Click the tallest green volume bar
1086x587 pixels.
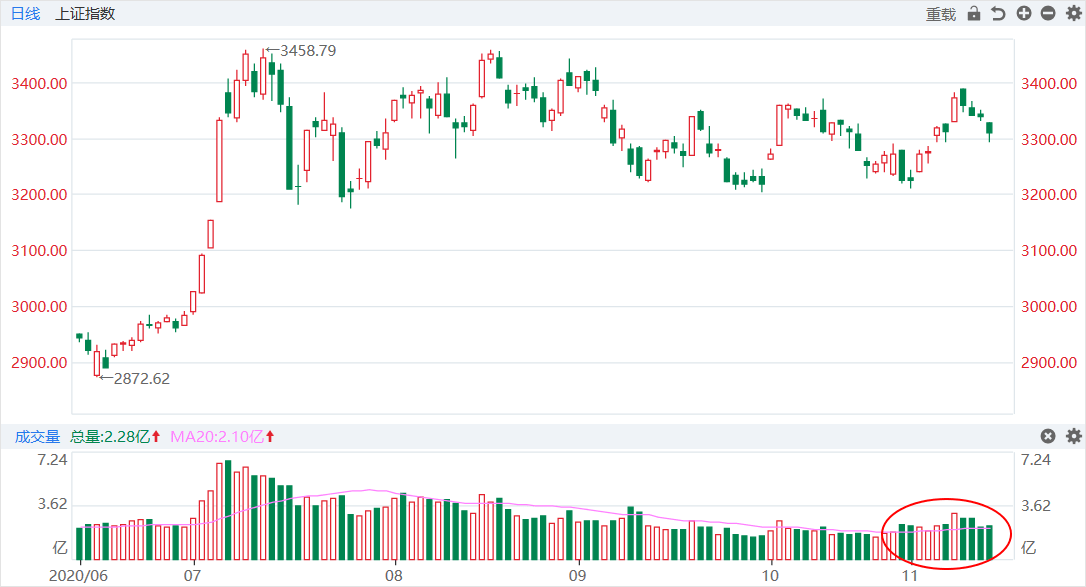point(228,510)
